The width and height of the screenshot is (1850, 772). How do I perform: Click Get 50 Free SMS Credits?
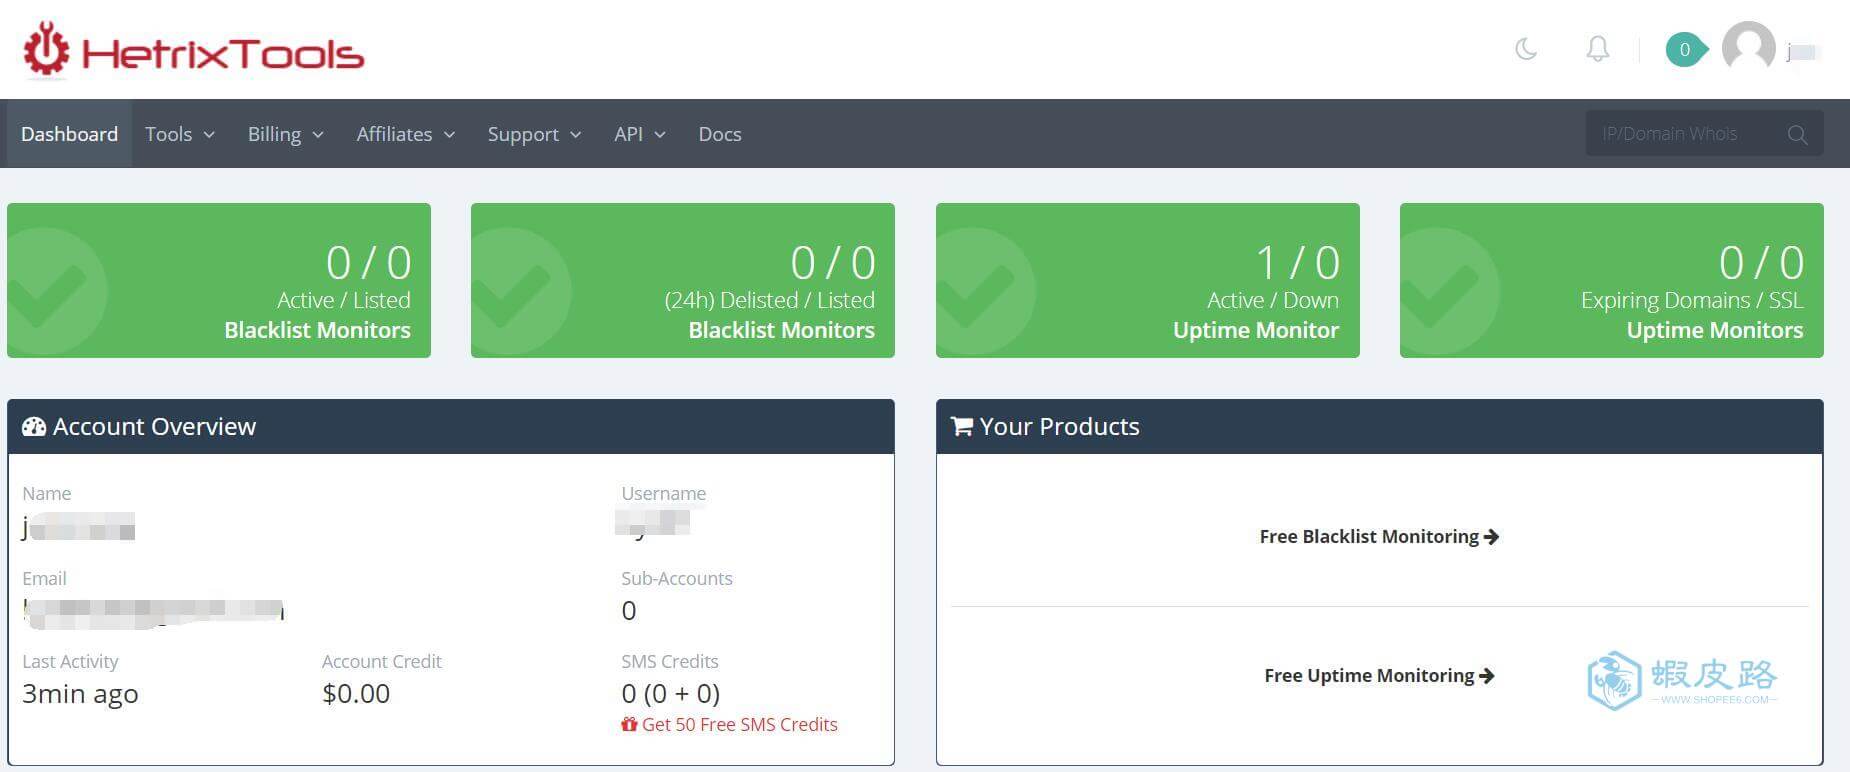(739, 724)
